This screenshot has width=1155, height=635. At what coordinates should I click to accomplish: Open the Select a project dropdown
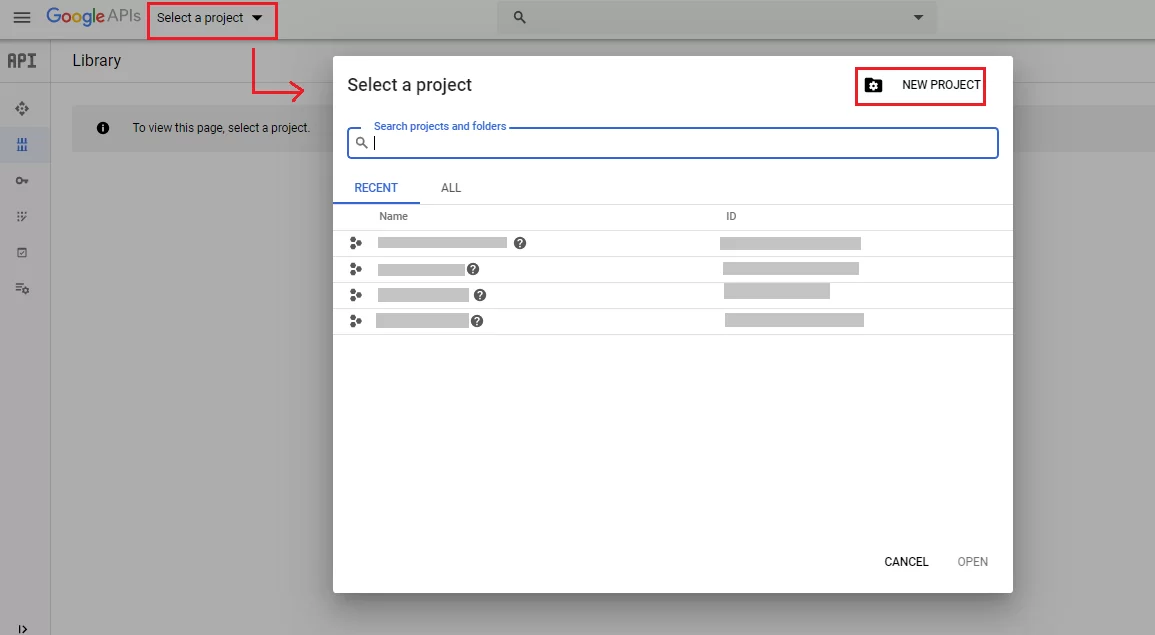tap(211, 17)
